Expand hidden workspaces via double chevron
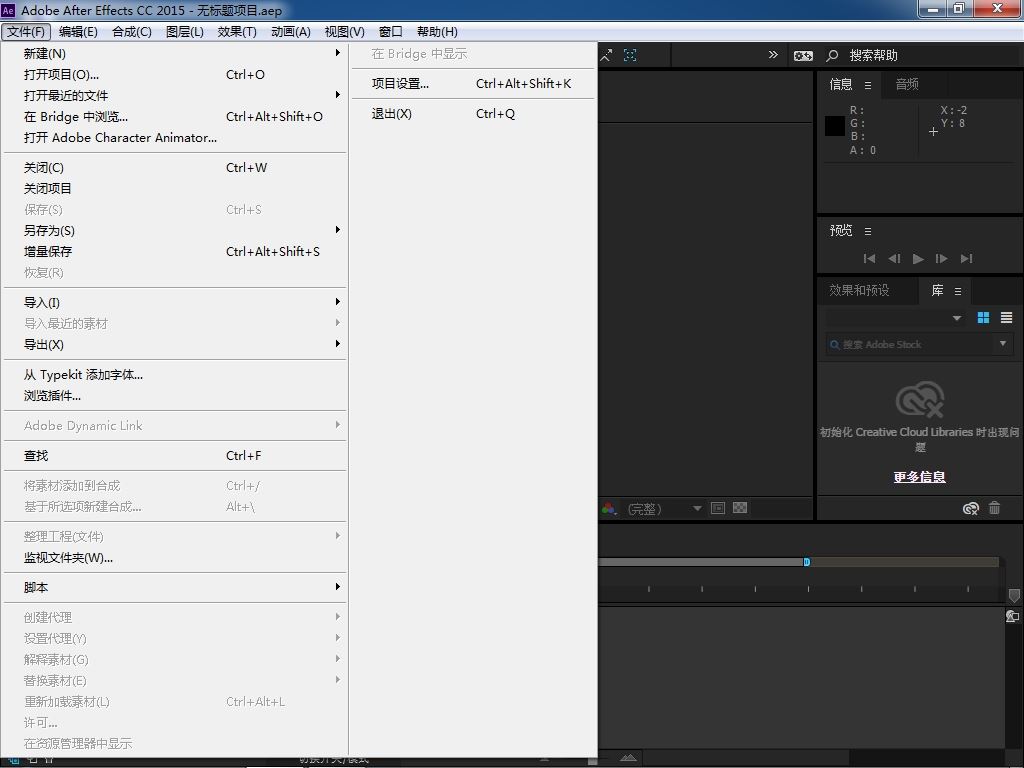Screen dimensions: 1024x768 [x=773, y=55]
